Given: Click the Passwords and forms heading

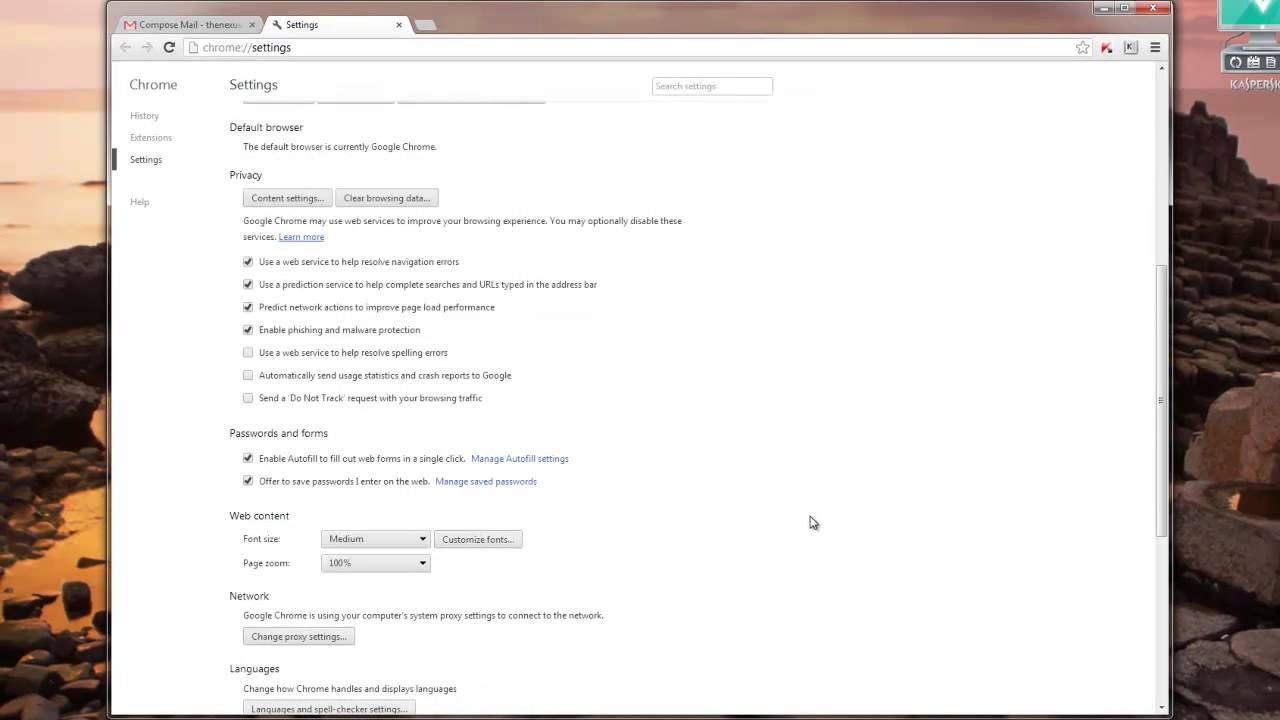Looking at the screenshot, I should coord(279,433).
